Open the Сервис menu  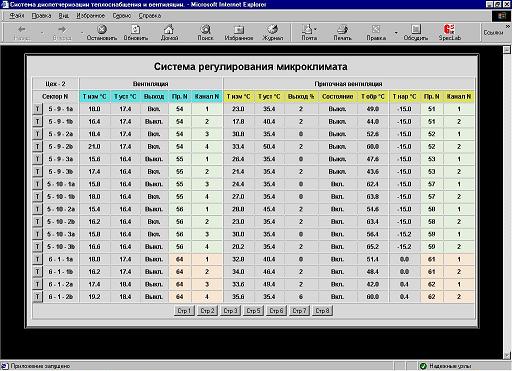coord(122,16)
